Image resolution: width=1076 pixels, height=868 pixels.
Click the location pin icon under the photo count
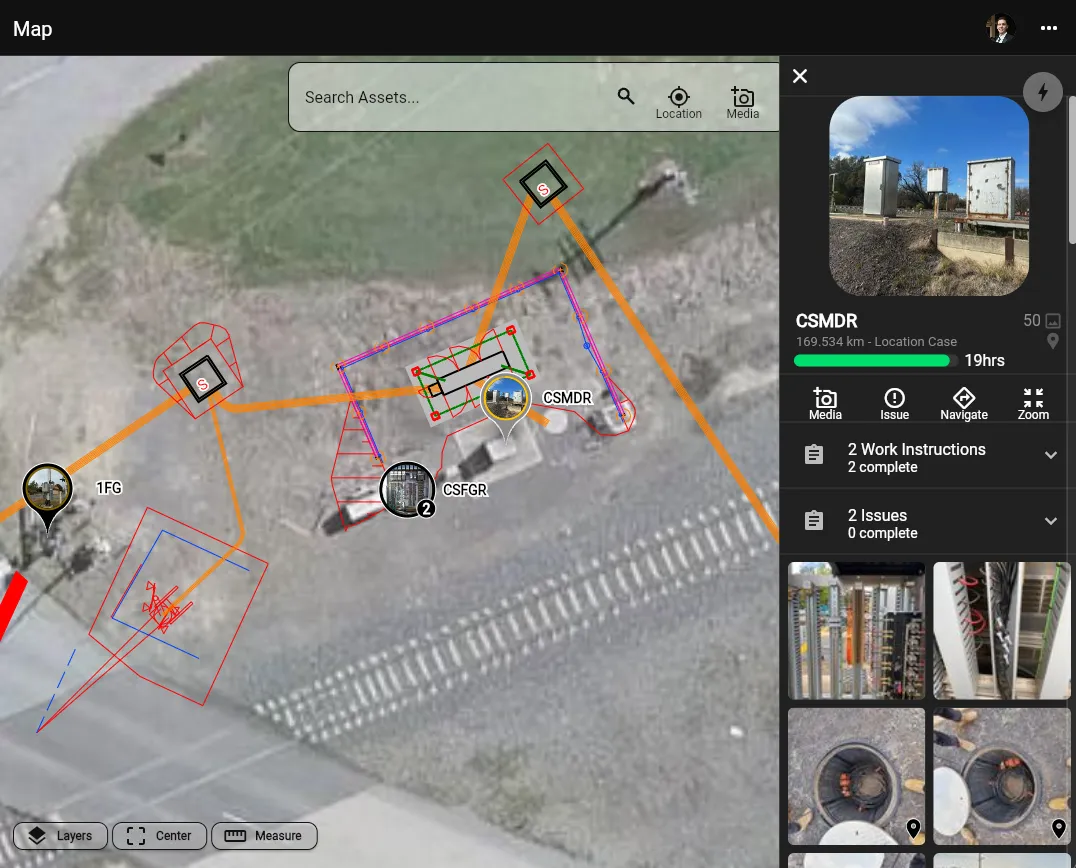[x=1052, y=341]
